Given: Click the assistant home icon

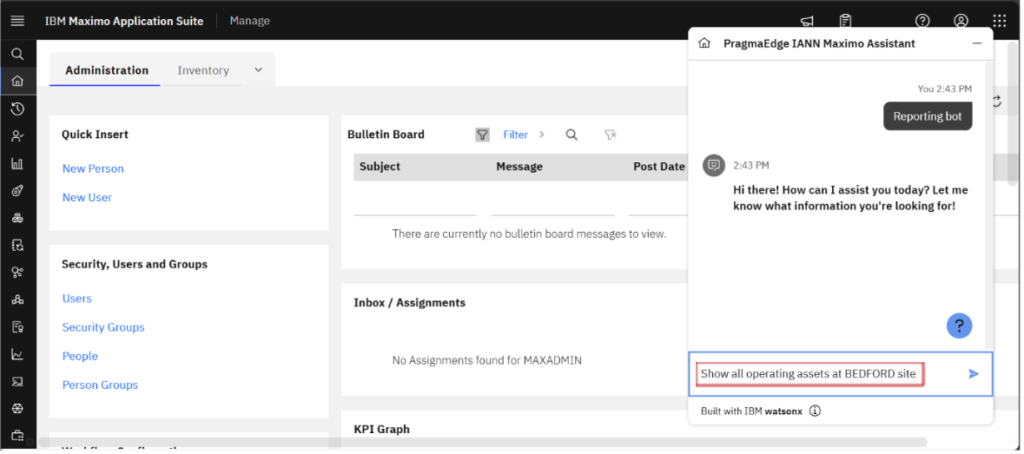Looking at the screenshot, I should pyautogui.click(x=705, y=44).
